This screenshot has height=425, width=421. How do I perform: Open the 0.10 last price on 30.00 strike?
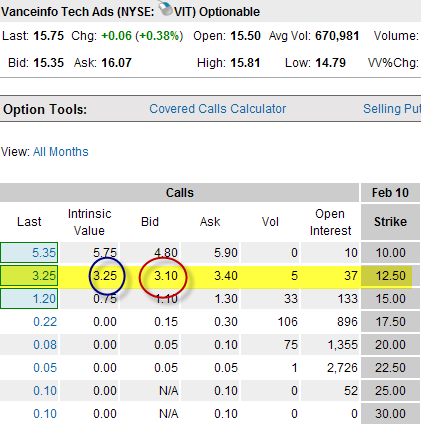45,414
